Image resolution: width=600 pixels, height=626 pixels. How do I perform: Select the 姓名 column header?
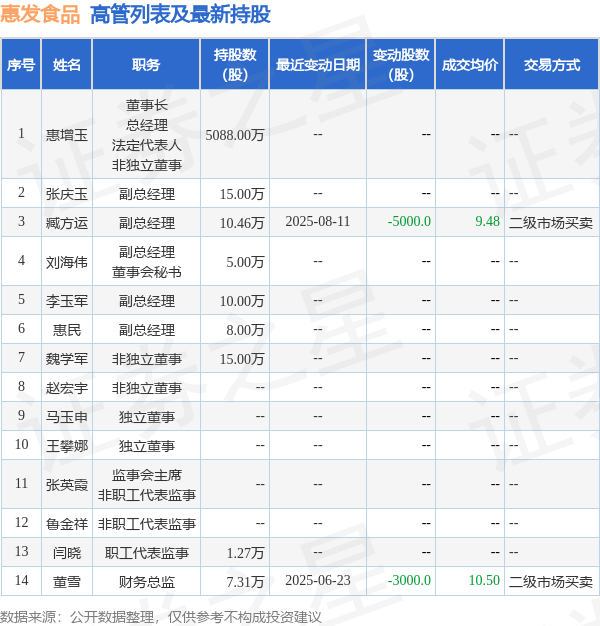pyautogui.click(x=67, y=65)
